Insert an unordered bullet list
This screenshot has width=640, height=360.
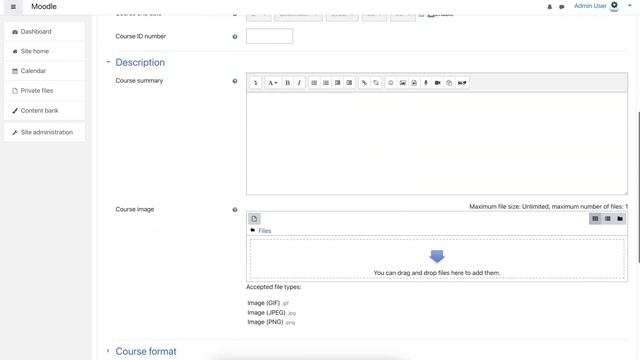314,83
